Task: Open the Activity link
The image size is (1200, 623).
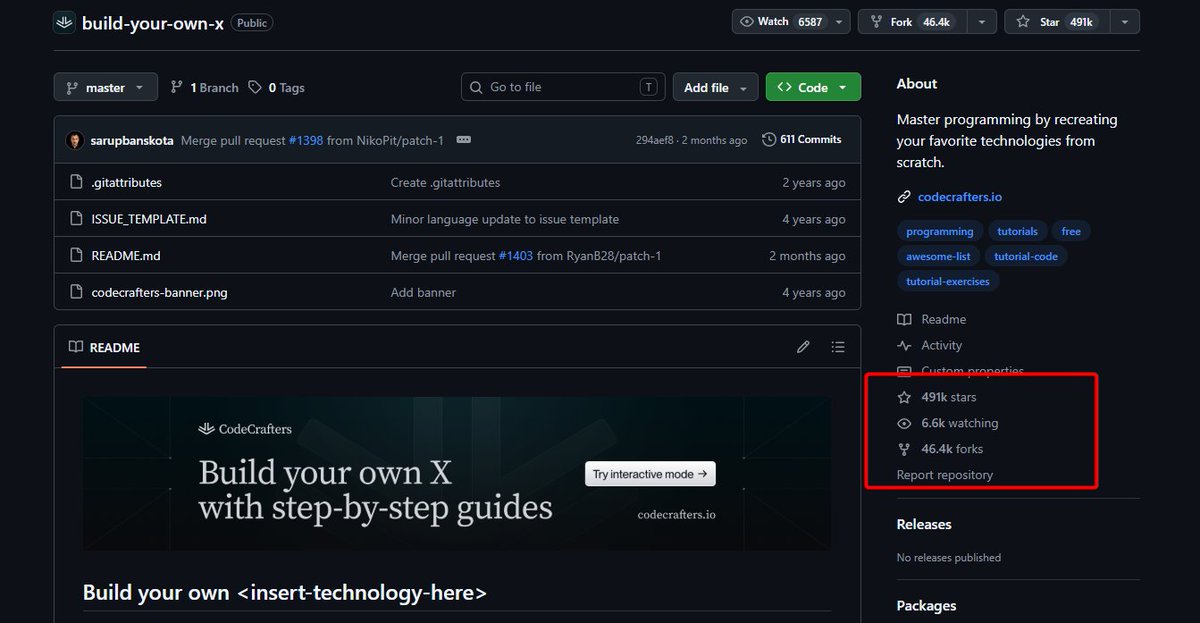Action: click(930, 345)
